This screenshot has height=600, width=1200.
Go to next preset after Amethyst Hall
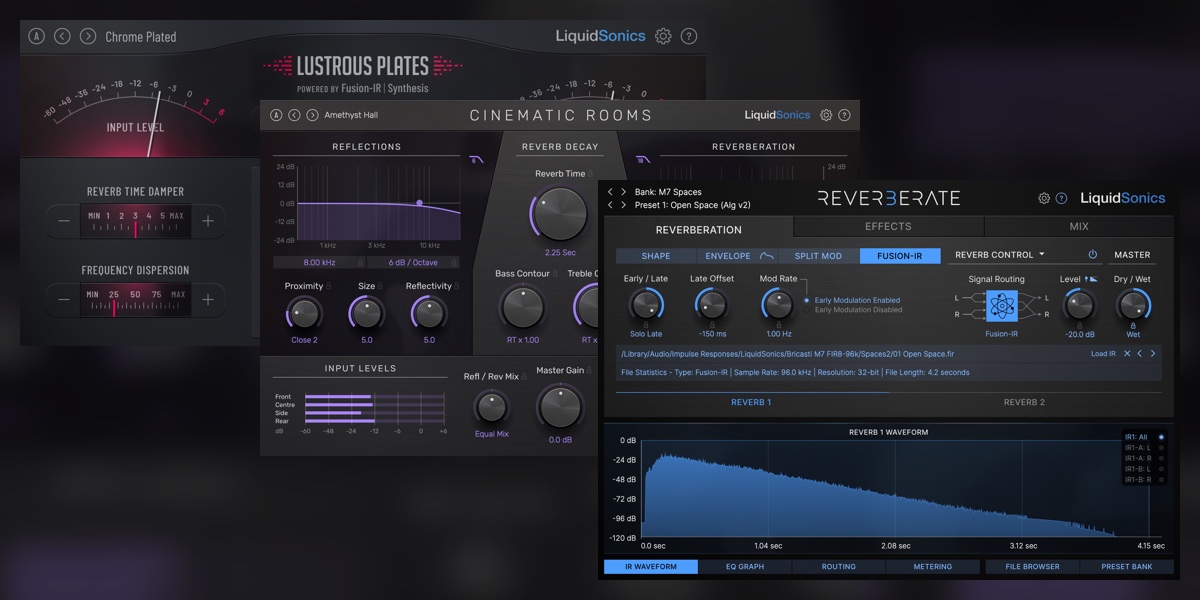(312, 115)
